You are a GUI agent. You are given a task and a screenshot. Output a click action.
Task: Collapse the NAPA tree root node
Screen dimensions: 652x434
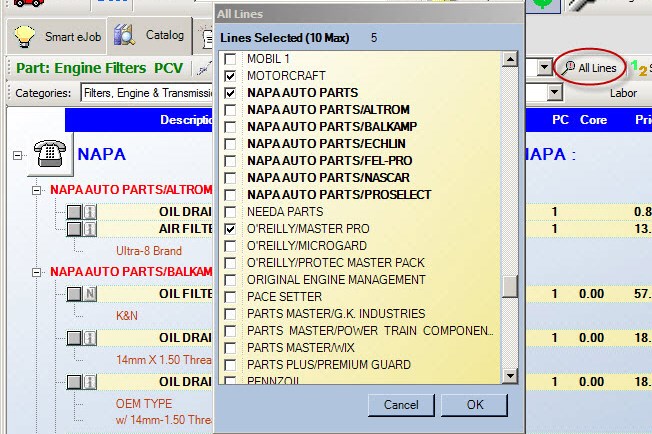coord(17,155)
